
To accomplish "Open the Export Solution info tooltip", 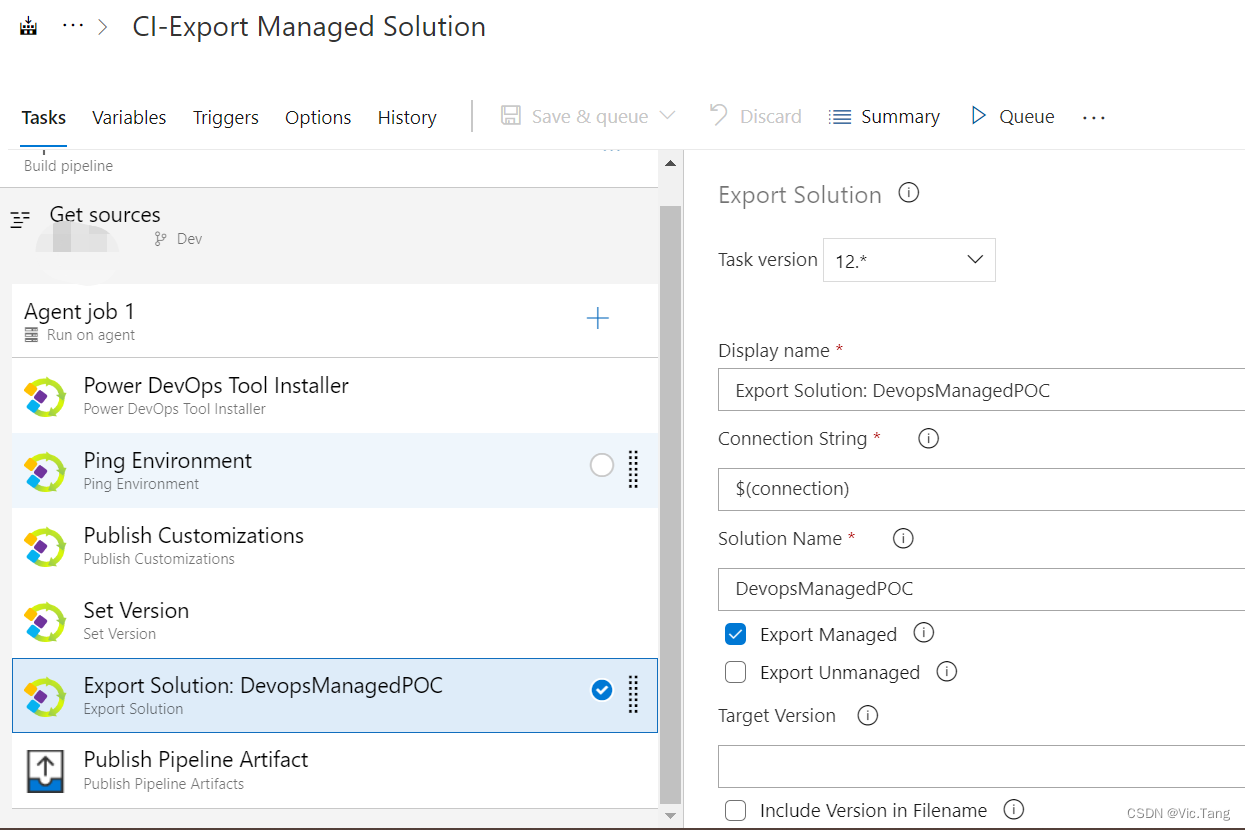I will point(908,193).
